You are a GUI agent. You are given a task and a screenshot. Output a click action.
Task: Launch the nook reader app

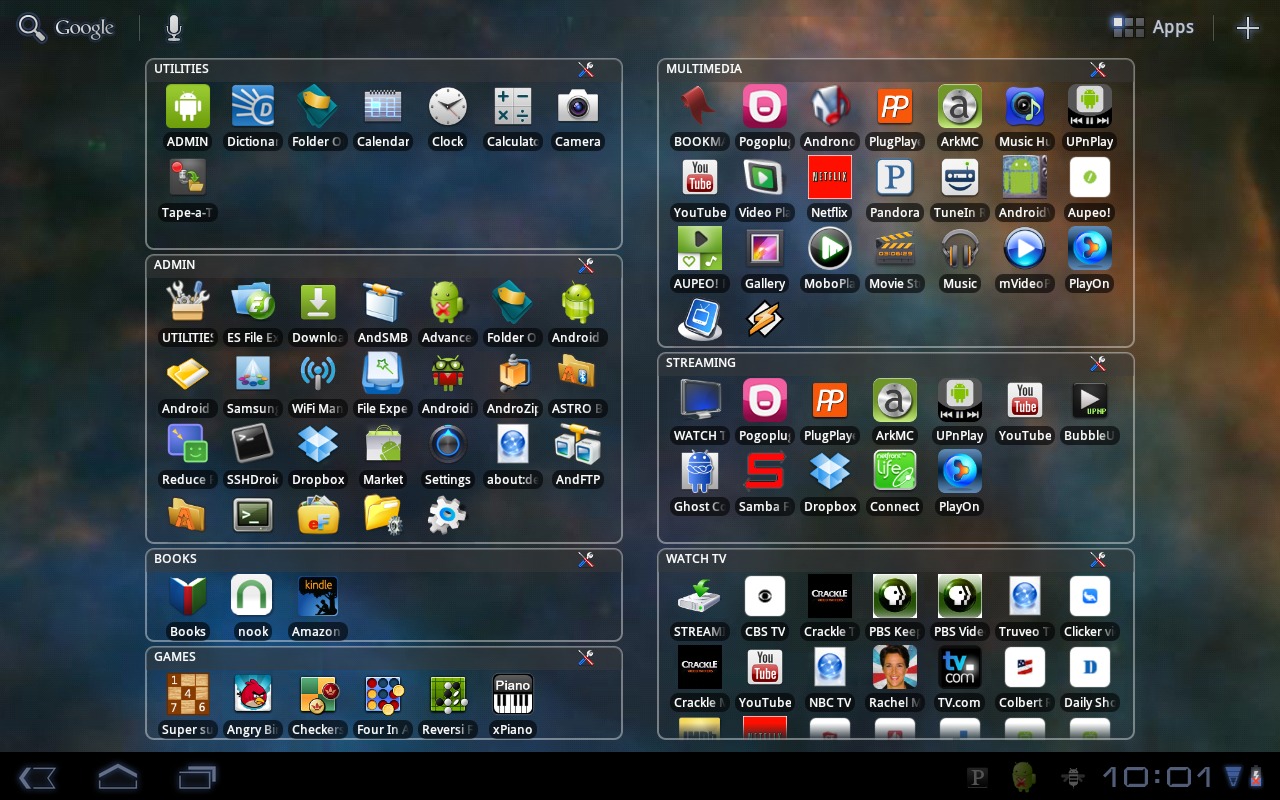(x=253, y=607)
